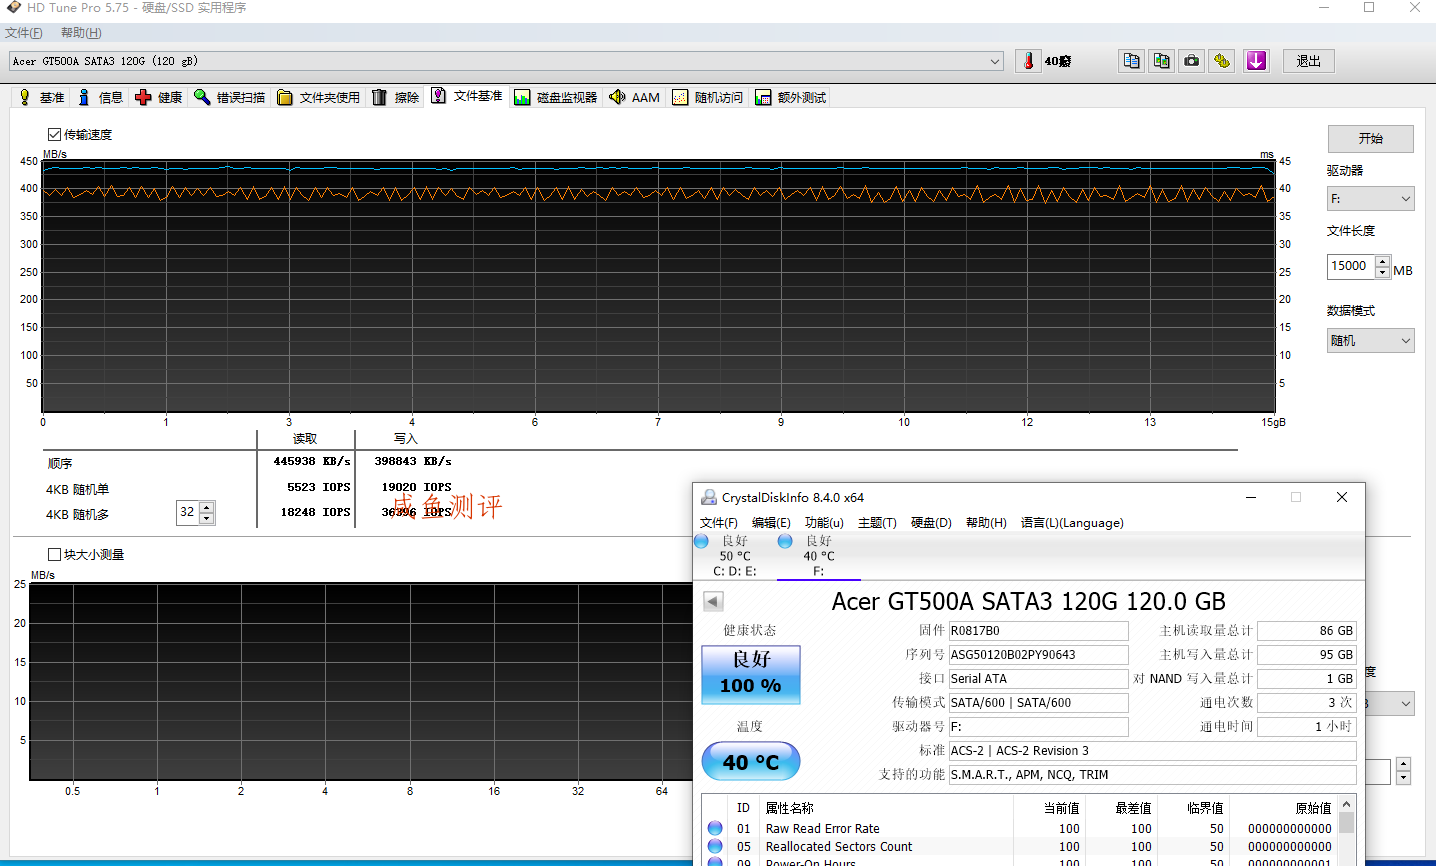Open the 驱动器 F: drive dropdown
Viewport: 1436px width, 866px height.
pyautogui.click(x=1370, y=199)
